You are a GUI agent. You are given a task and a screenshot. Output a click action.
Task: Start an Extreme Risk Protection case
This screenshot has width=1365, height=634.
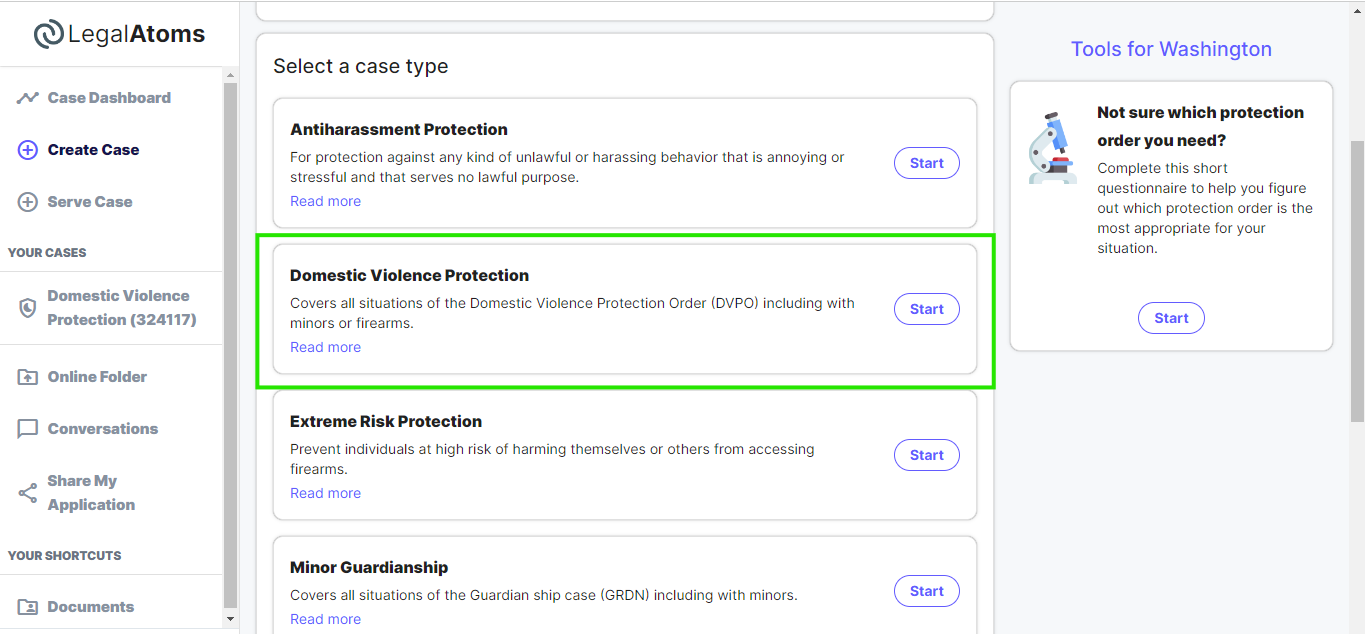tap(926, 455)
